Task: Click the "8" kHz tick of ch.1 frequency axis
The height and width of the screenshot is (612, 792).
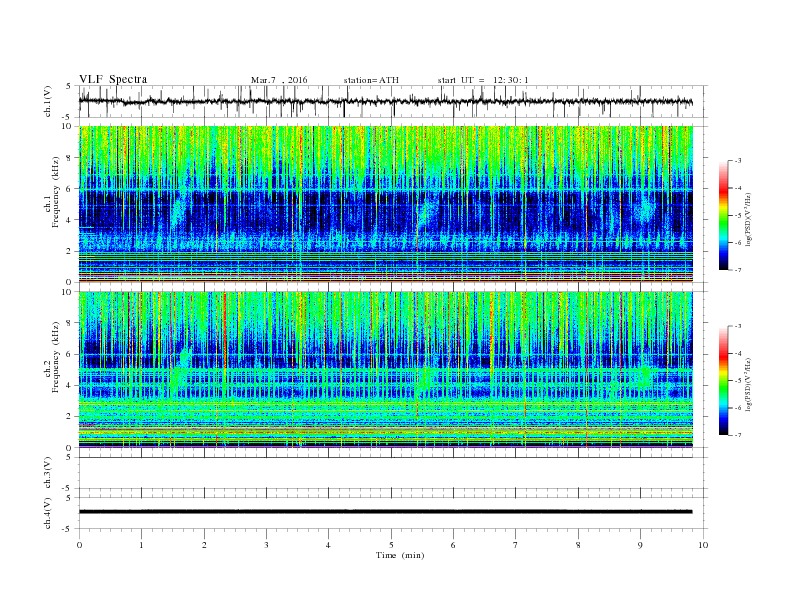Action: 70,158
